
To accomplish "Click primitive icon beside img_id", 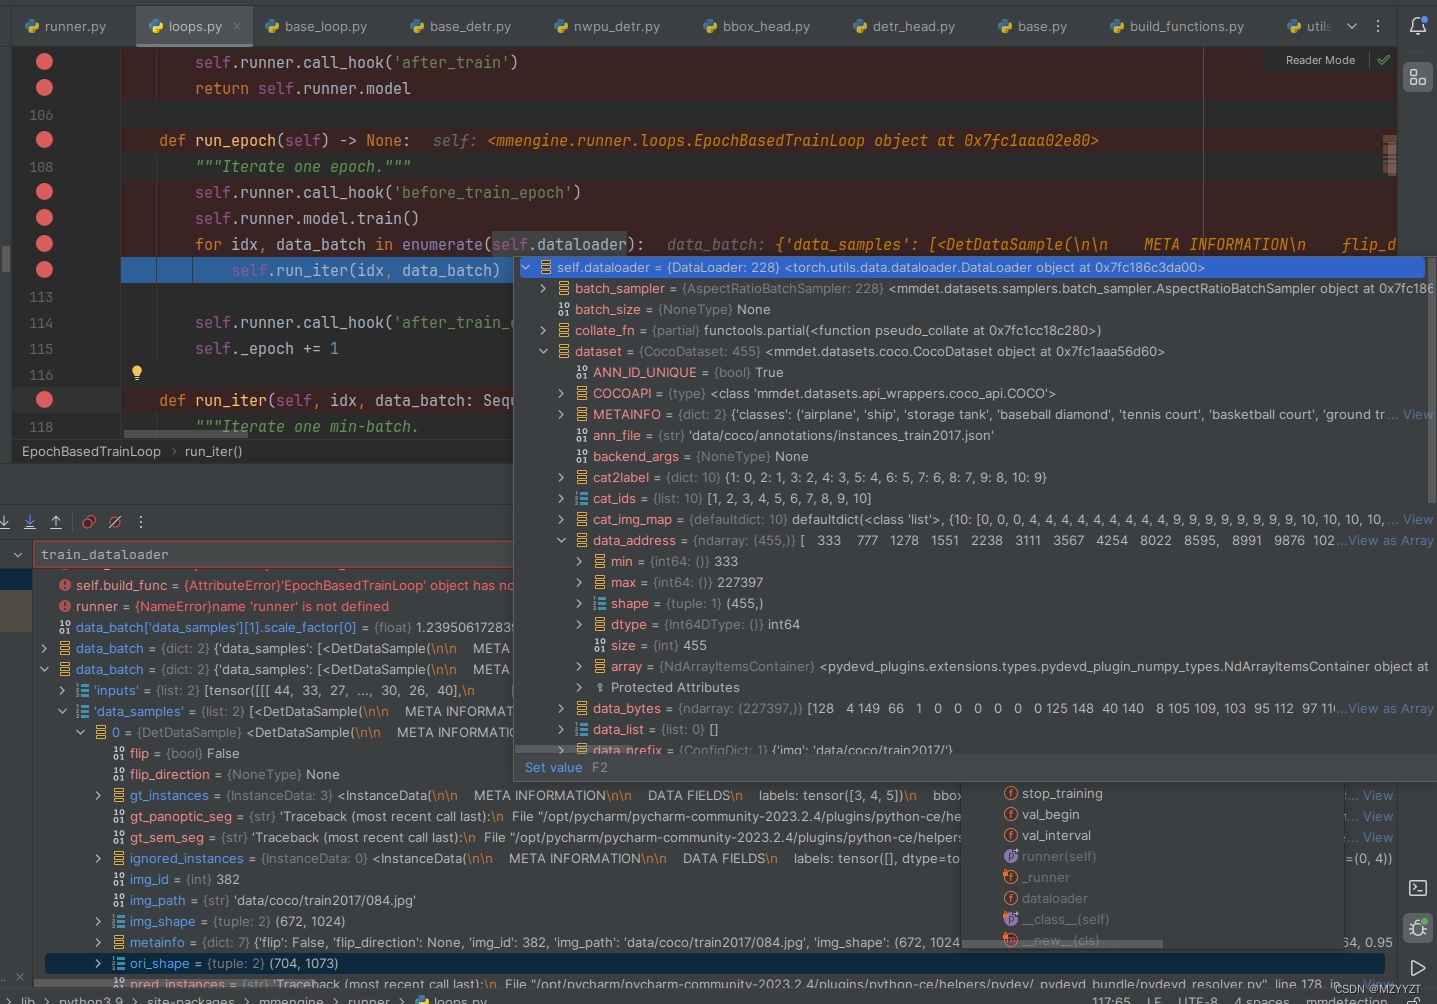I will click(119, 879).
